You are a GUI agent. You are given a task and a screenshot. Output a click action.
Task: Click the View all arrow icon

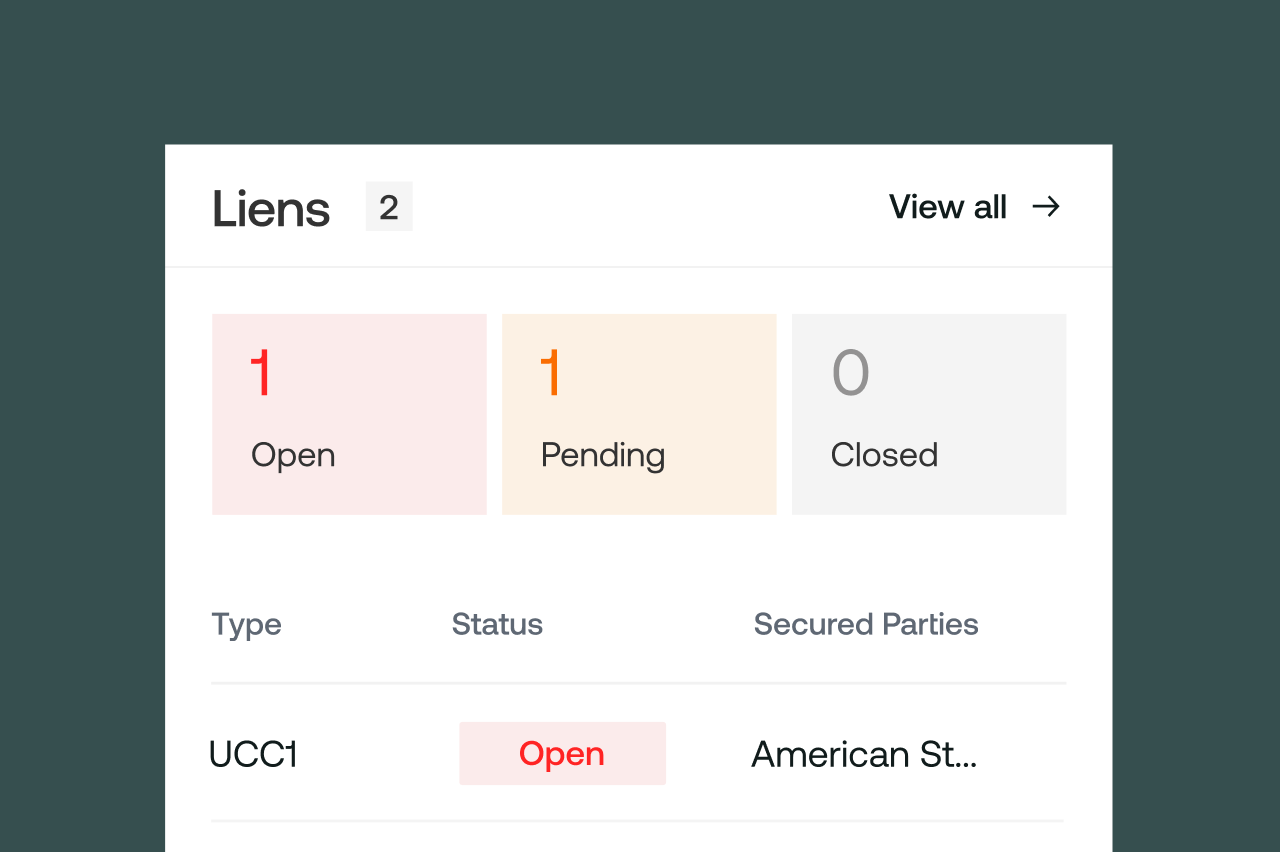tap(1046, 207)
